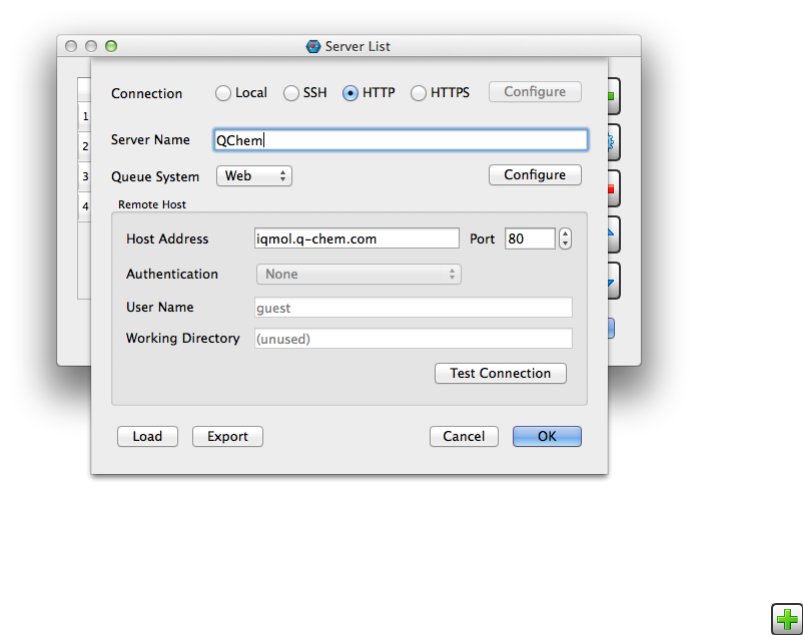Click the Export button

pyautogui.click(x=227, y=436)
